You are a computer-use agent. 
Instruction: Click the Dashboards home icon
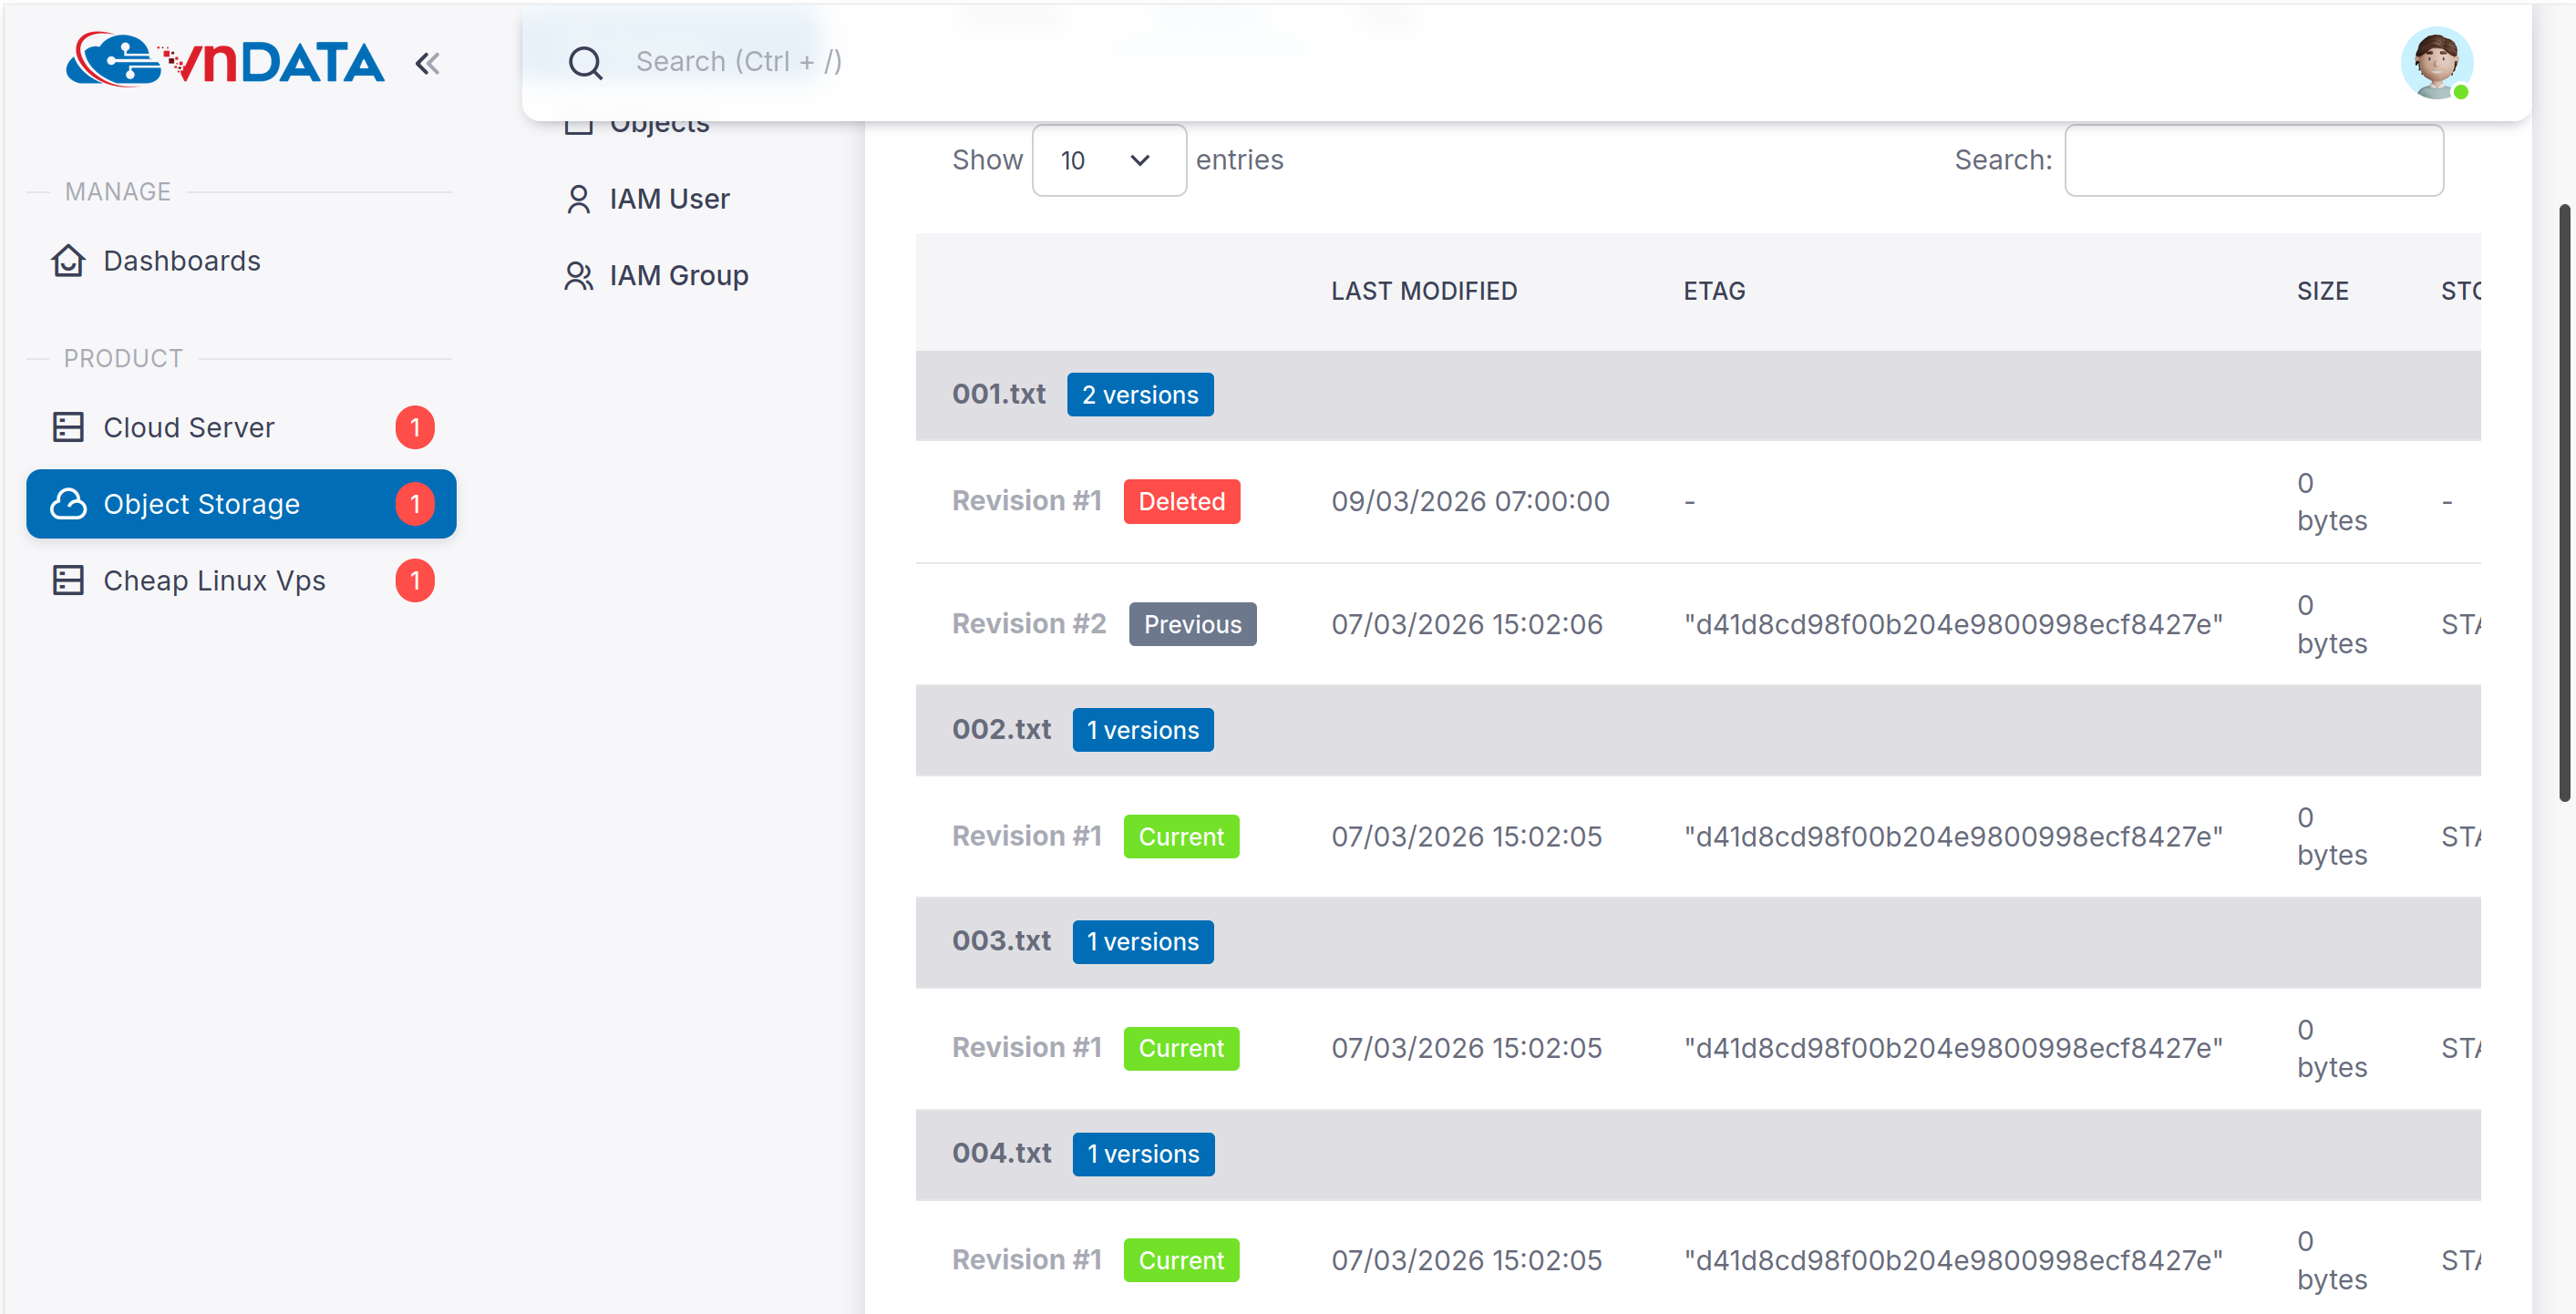tap(68, 261)
